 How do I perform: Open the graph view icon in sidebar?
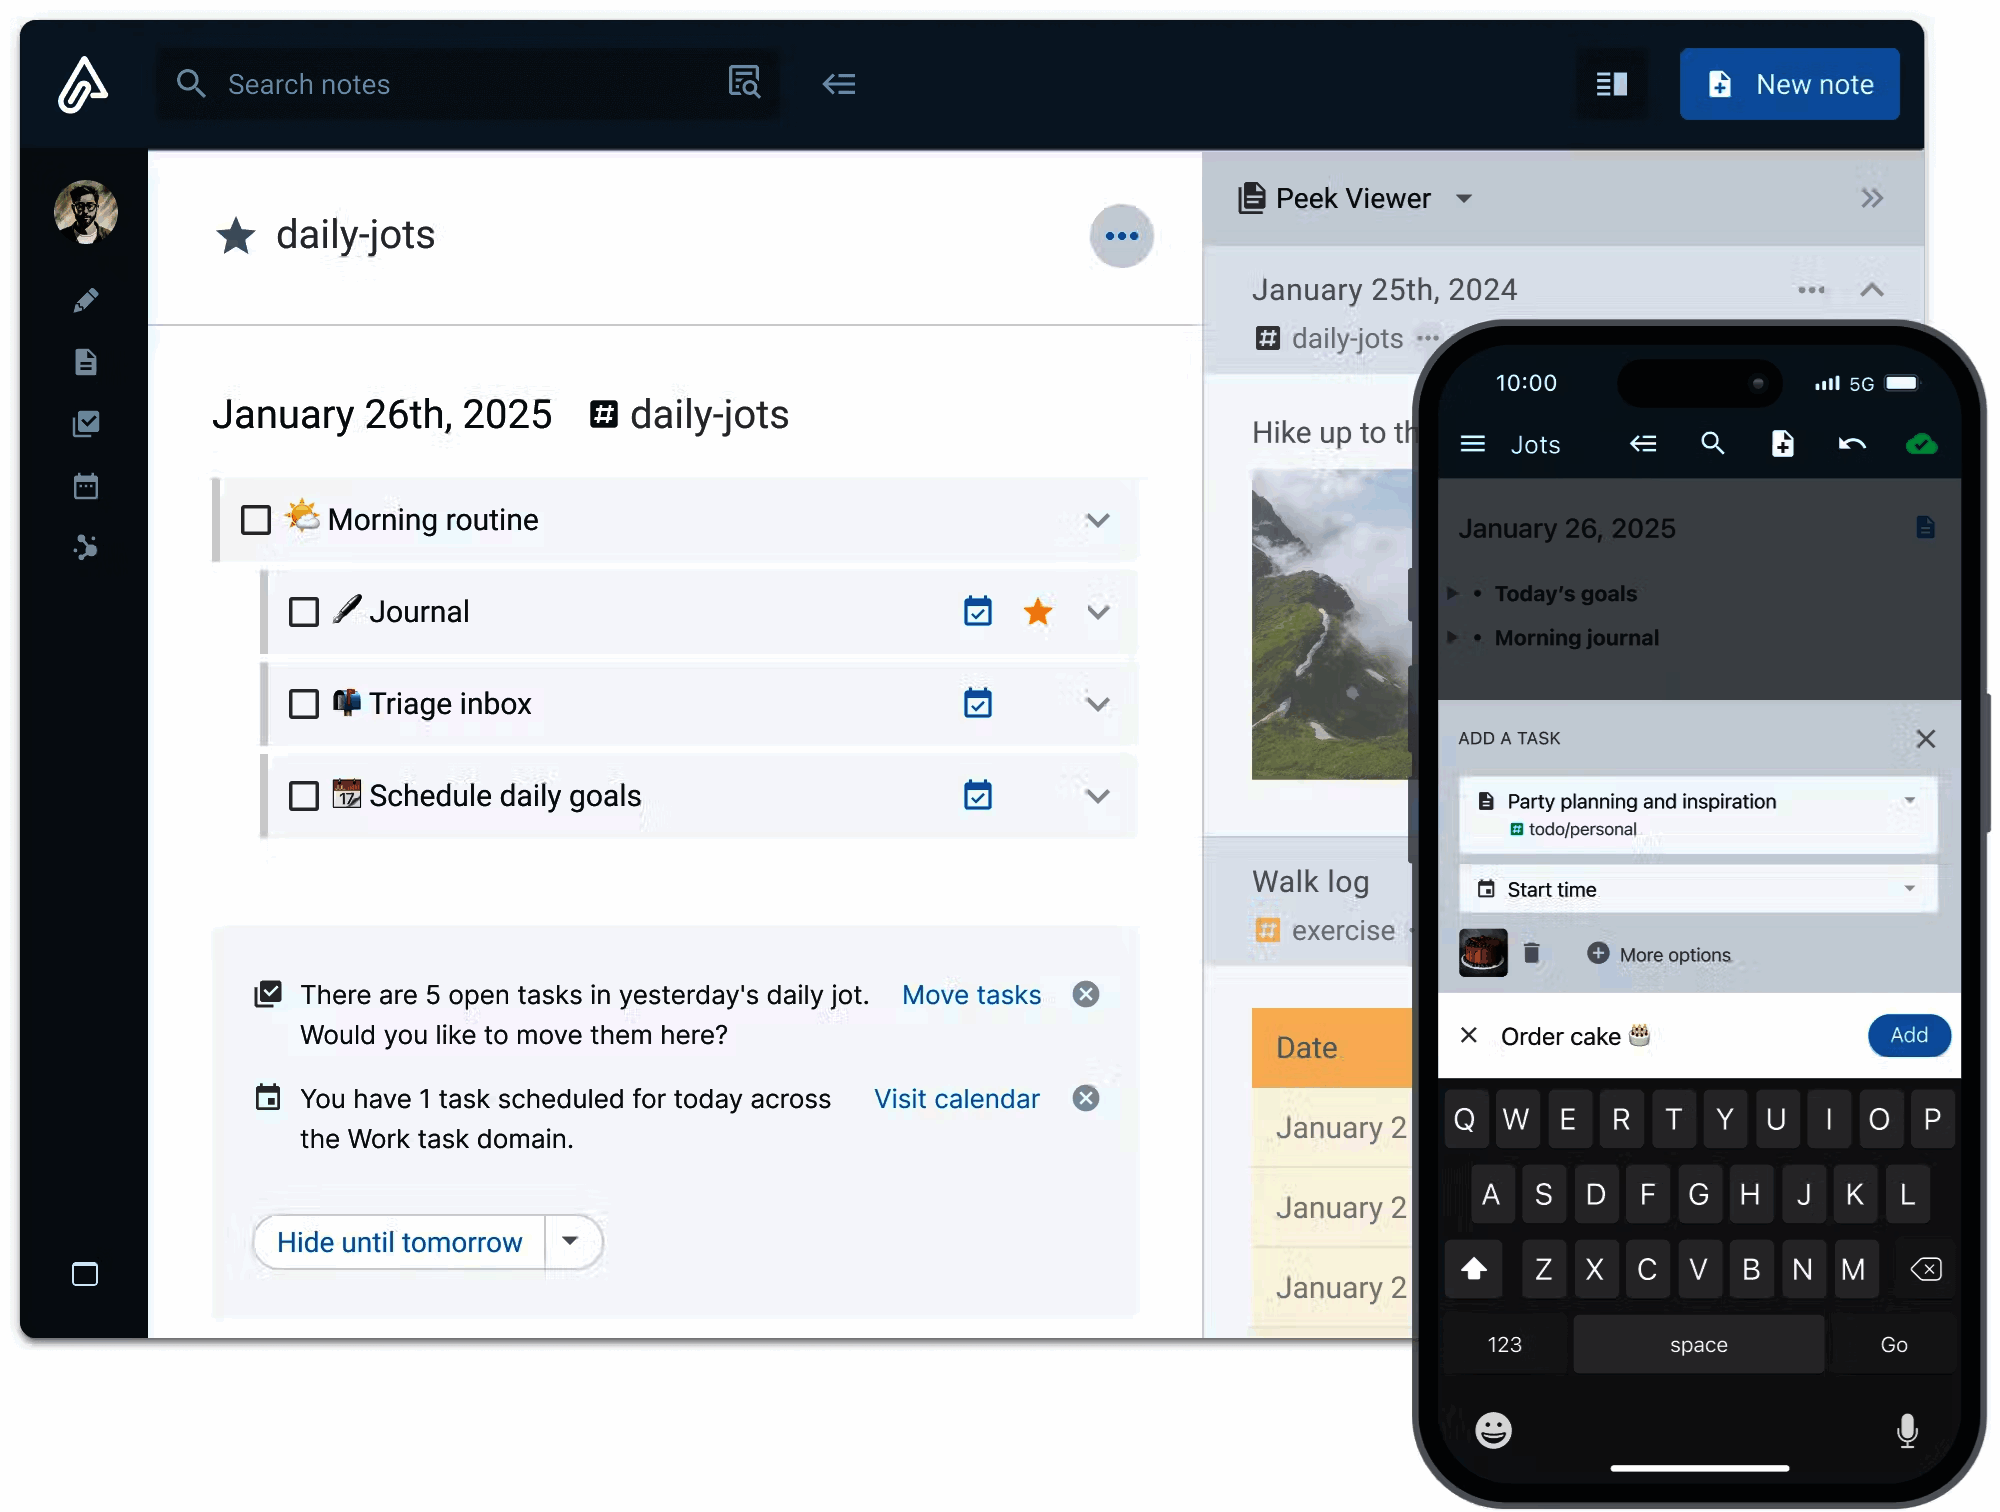click(x=86, y=548)
